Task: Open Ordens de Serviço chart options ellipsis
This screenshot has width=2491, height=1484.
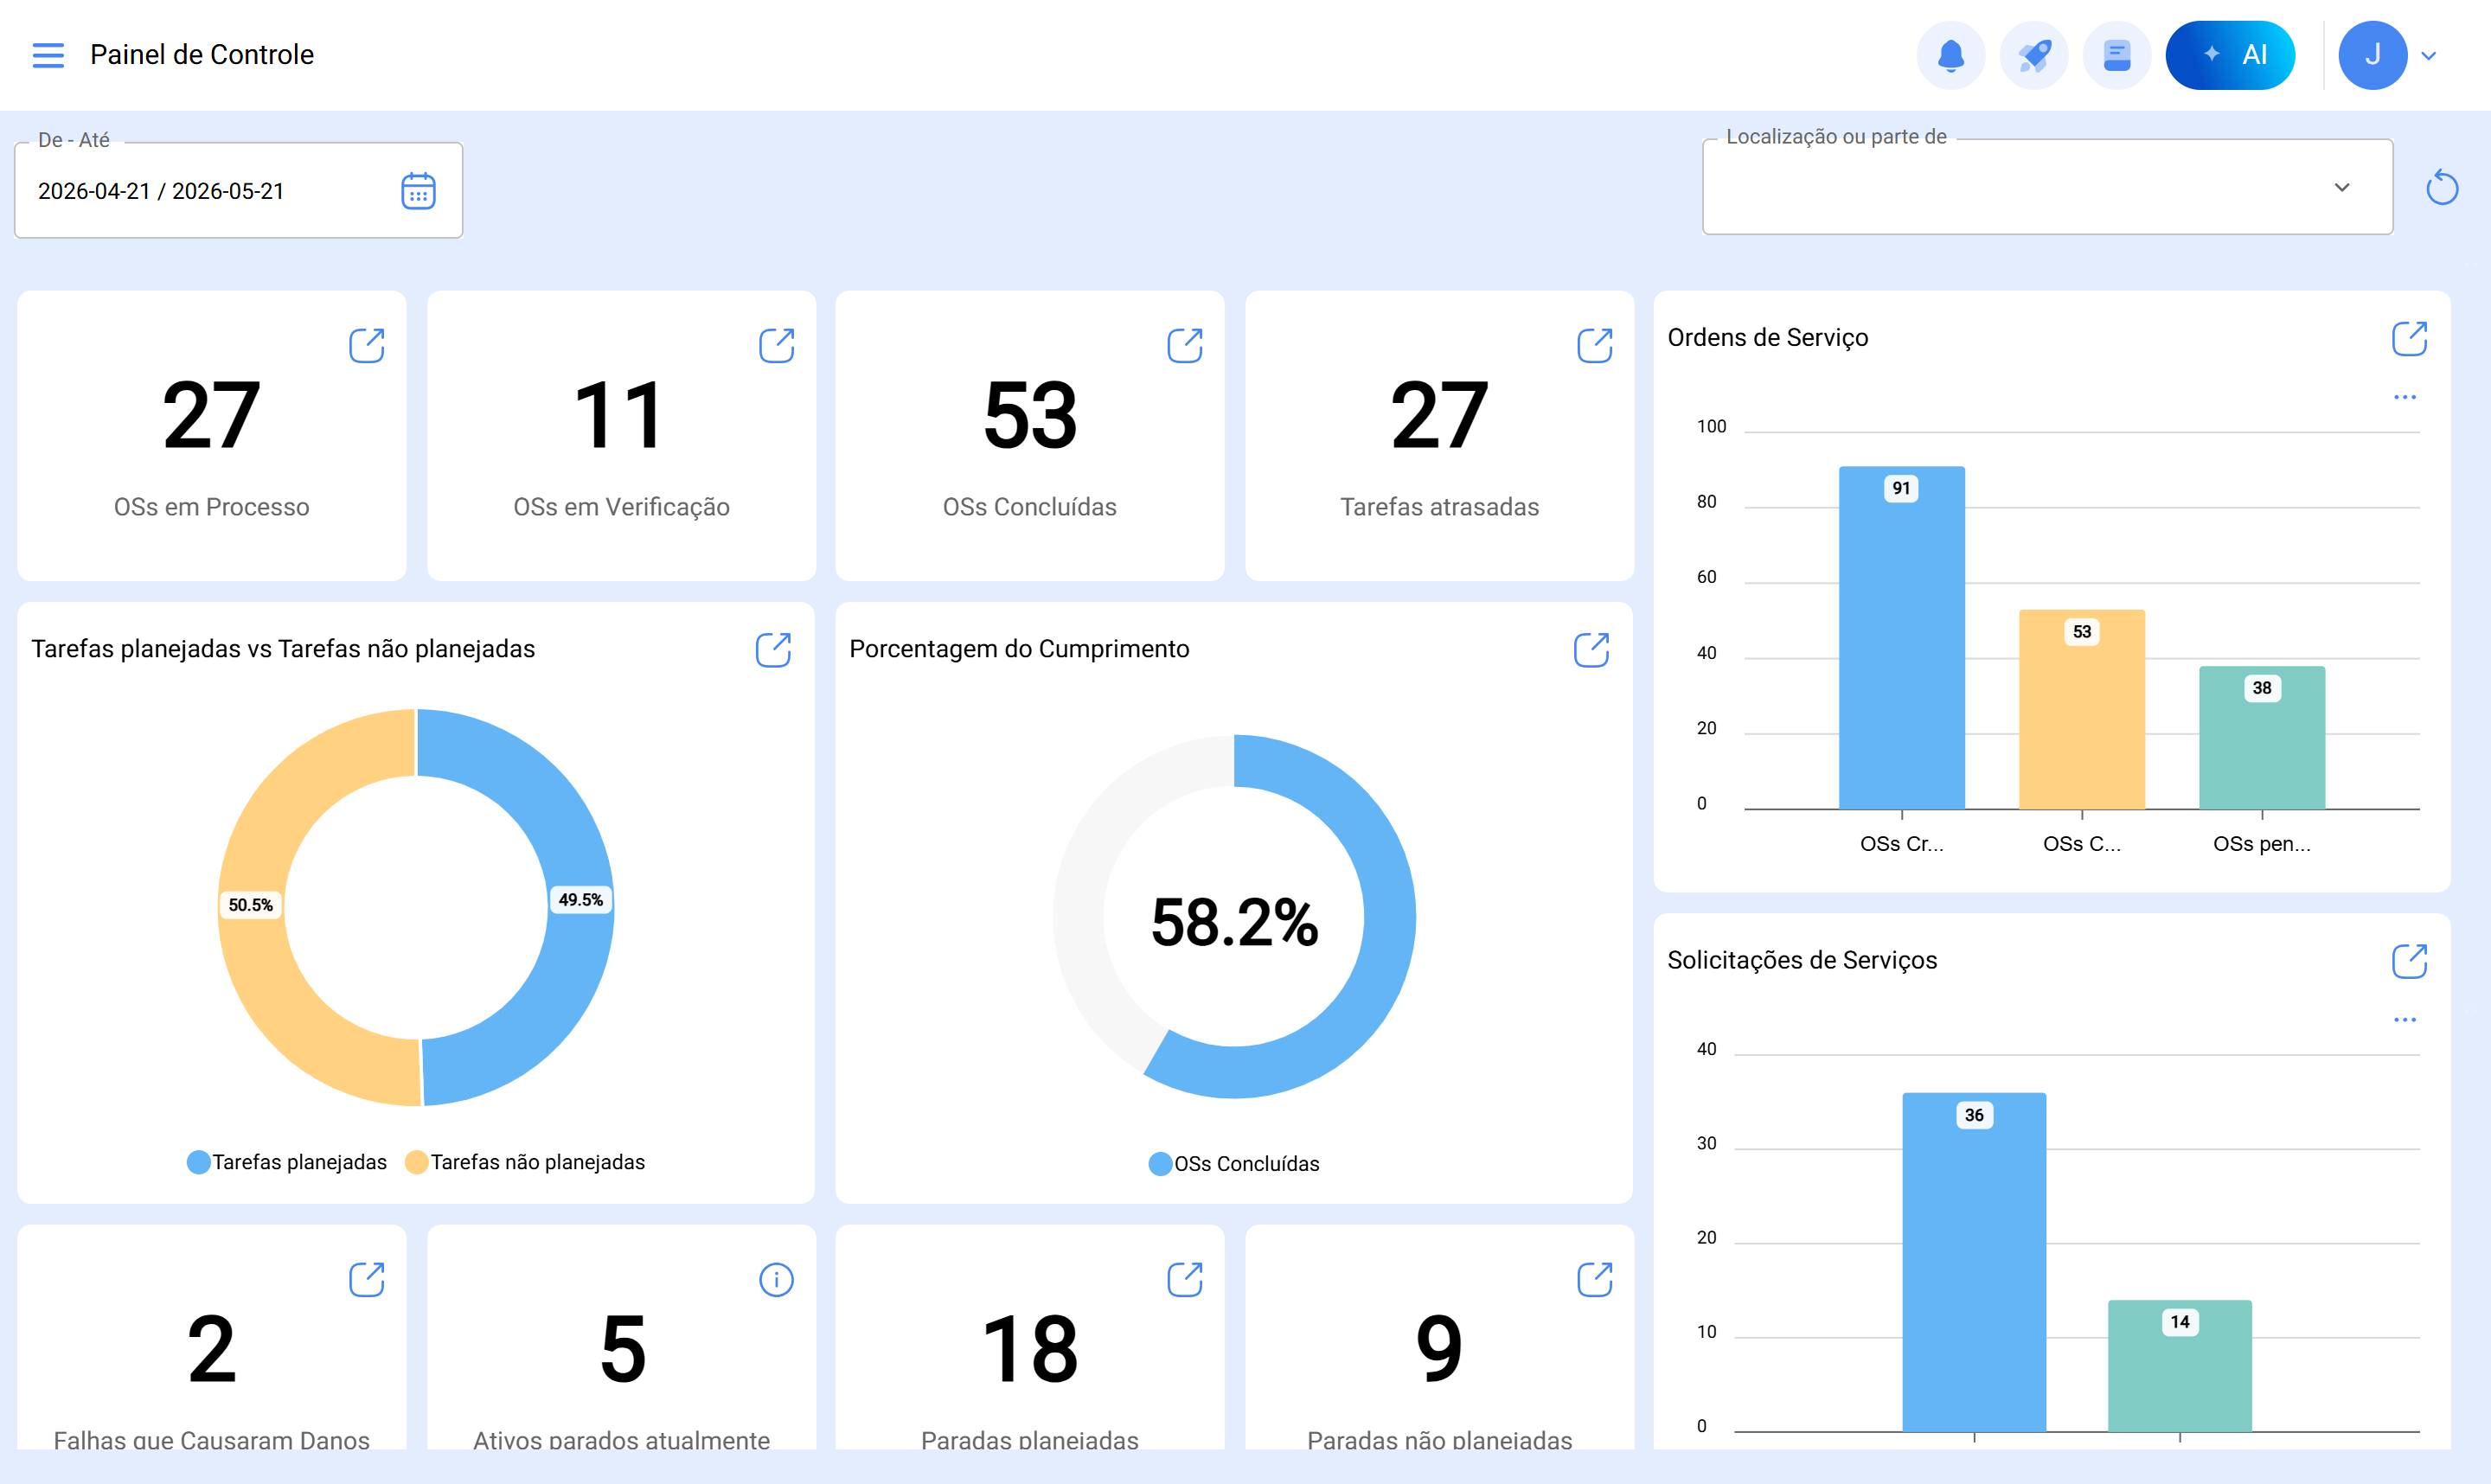Action: coord(2404,398)
